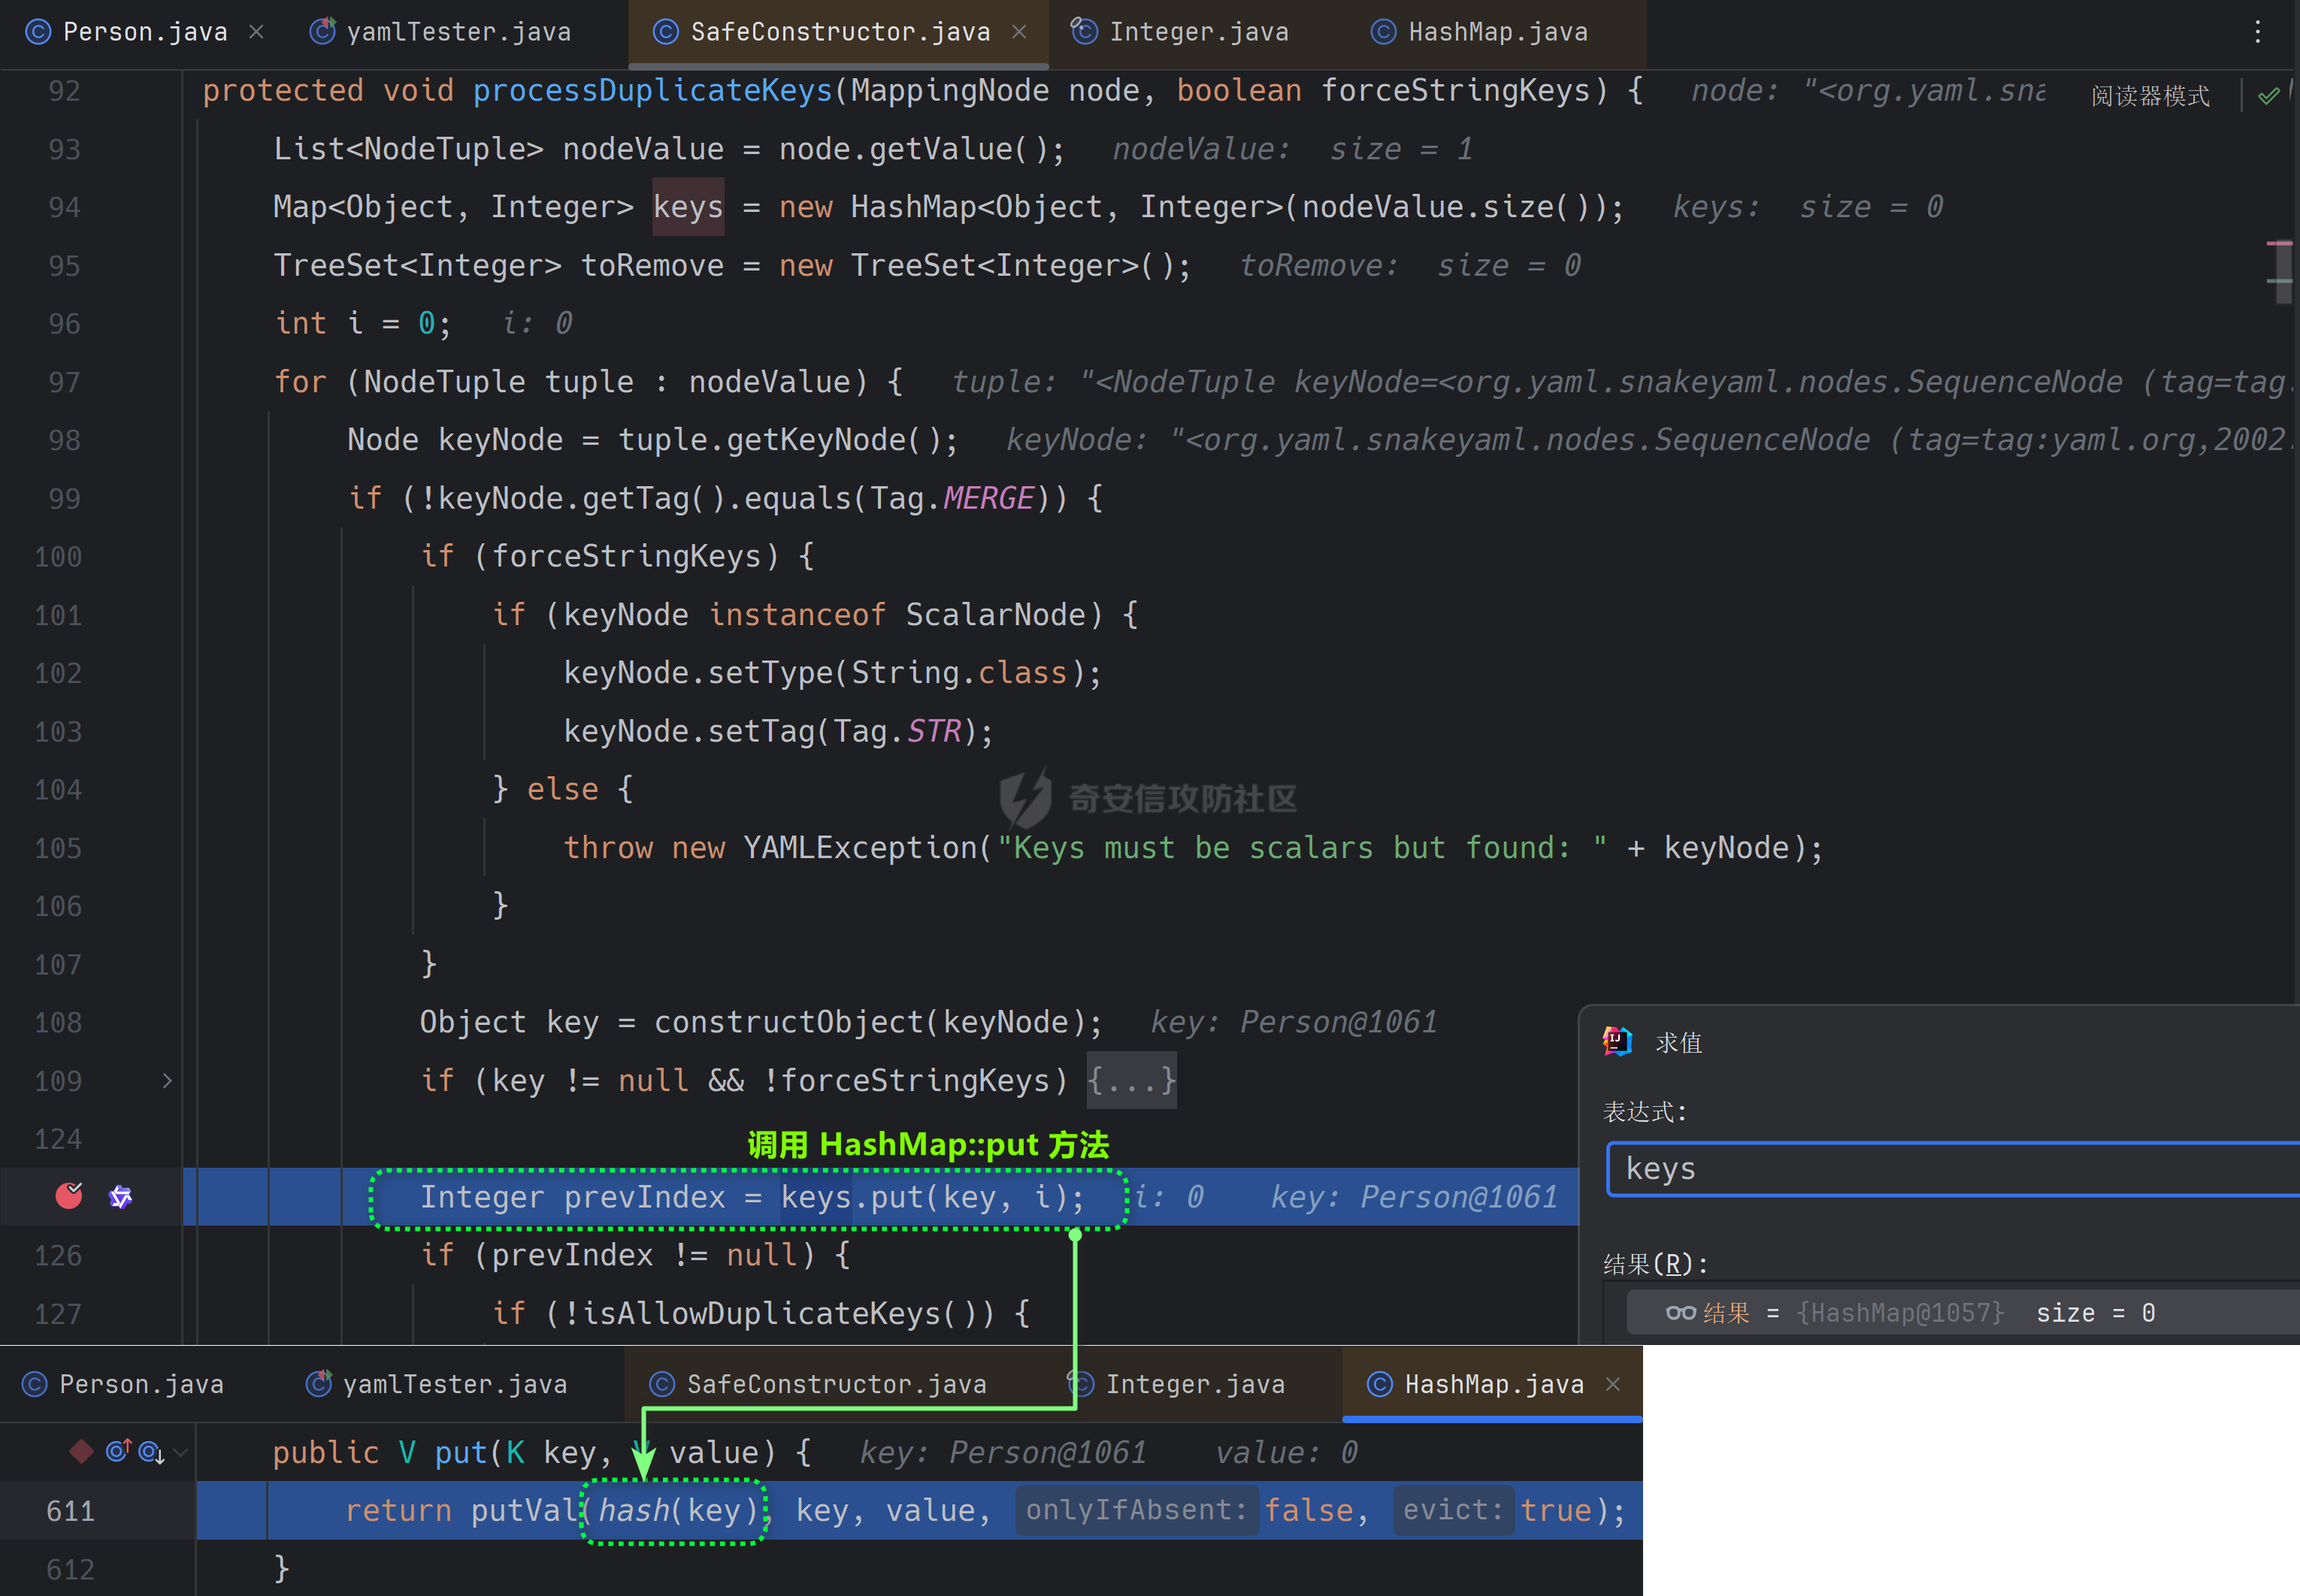Close SafeConstructor.java tab in top editor
Image resolution: width=2300 pixels, height=1596 pixels.
tap(1019, 32)
